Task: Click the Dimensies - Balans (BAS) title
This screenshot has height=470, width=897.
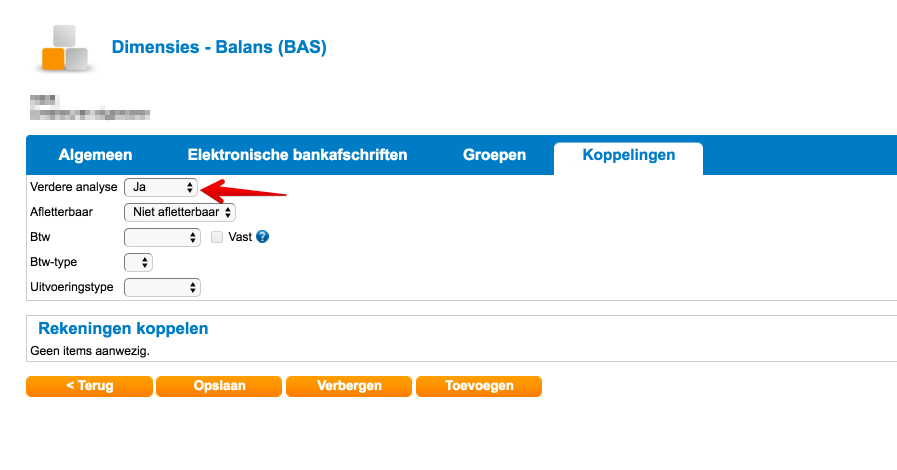Action: pos(219,47)
